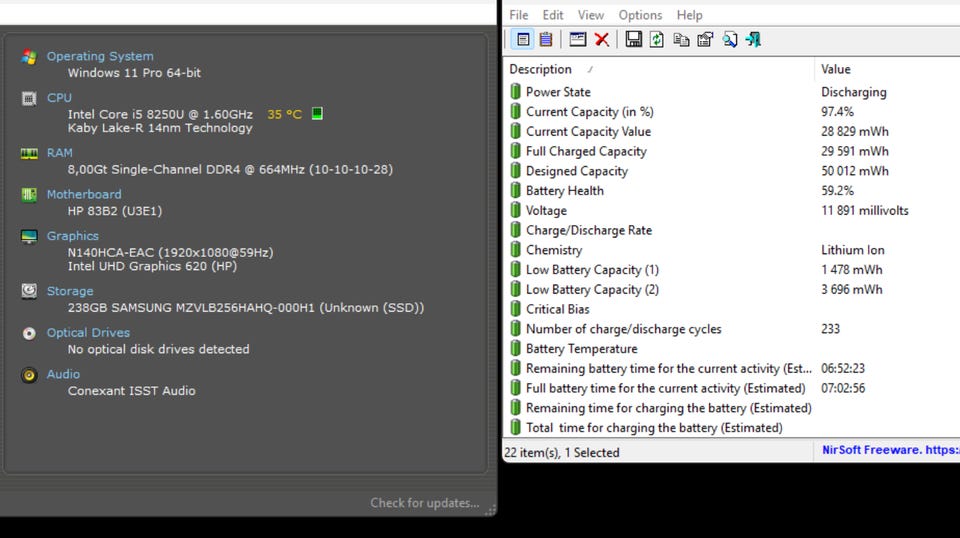Image resolution: width=960 pixels, height=538 pixels.
Task: Click the '35 °C' CPU temperature value
Action: (285, 114)
